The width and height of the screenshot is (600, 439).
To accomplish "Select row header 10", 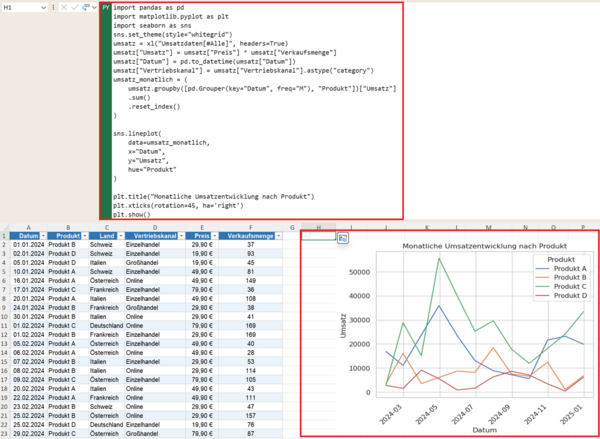I will 4,317.
